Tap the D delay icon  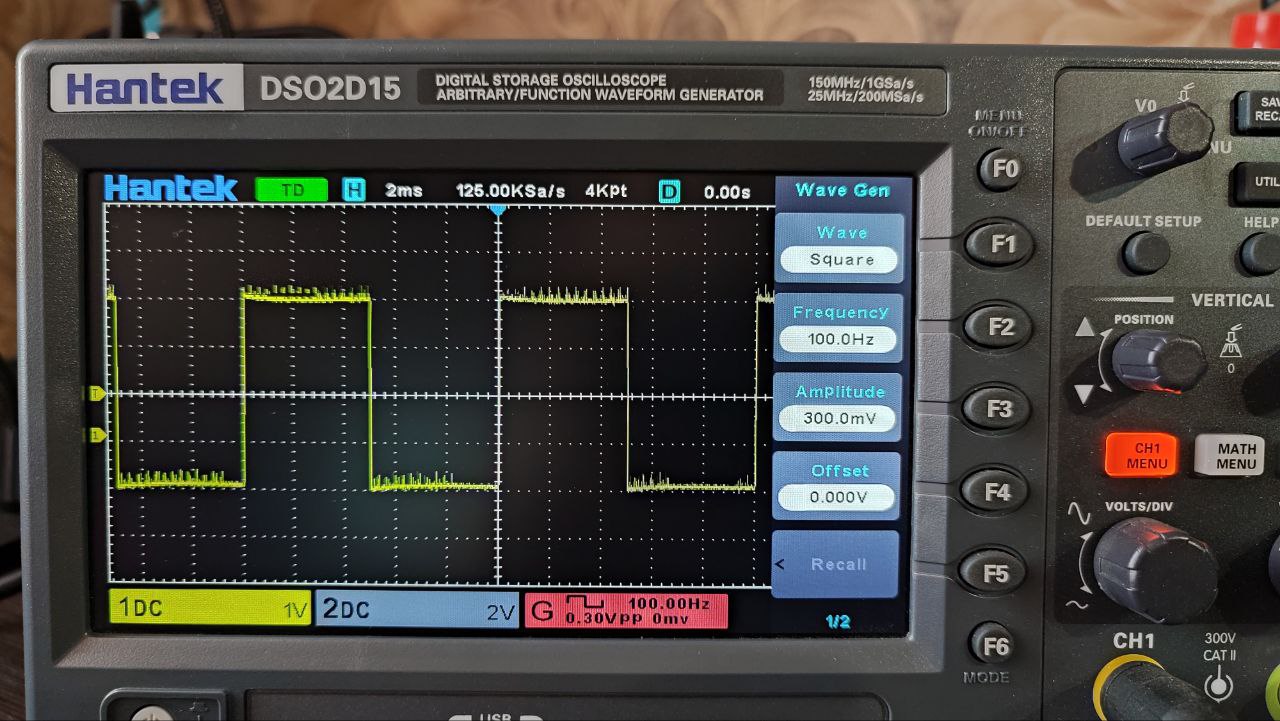point(669,191)
